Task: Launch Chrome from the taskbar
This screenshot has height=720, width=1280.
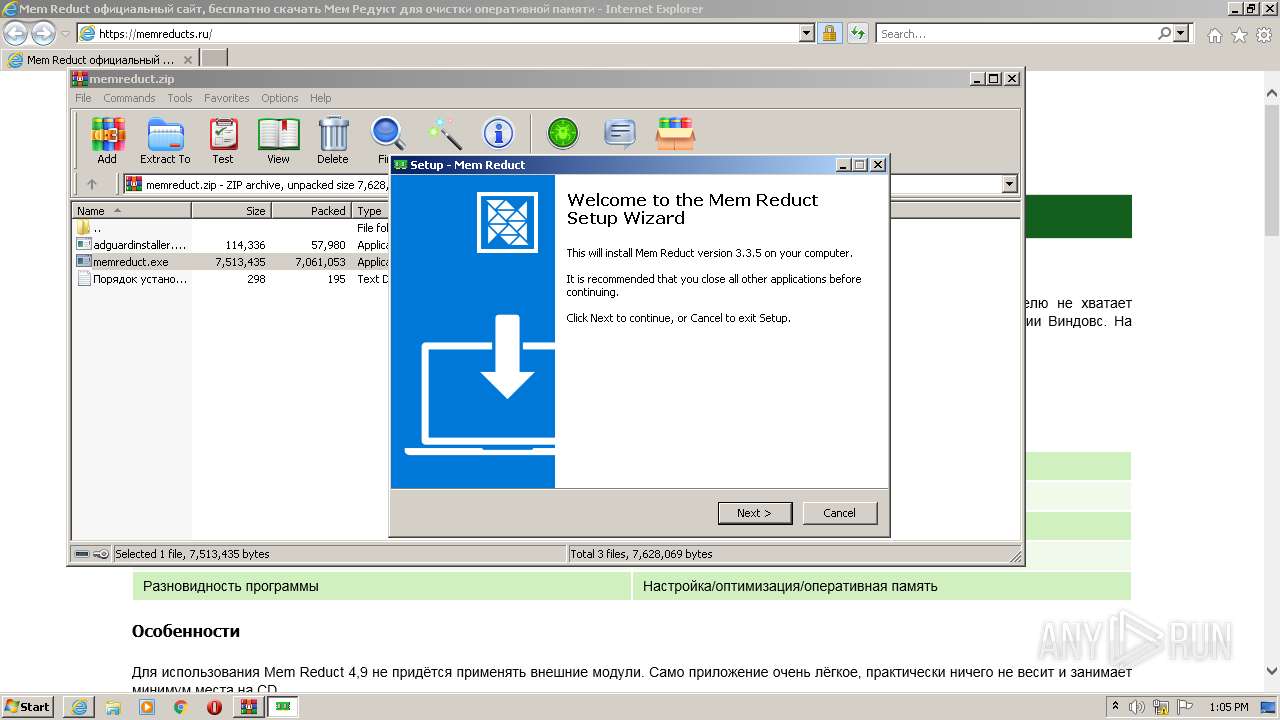Action: [180, 707]
